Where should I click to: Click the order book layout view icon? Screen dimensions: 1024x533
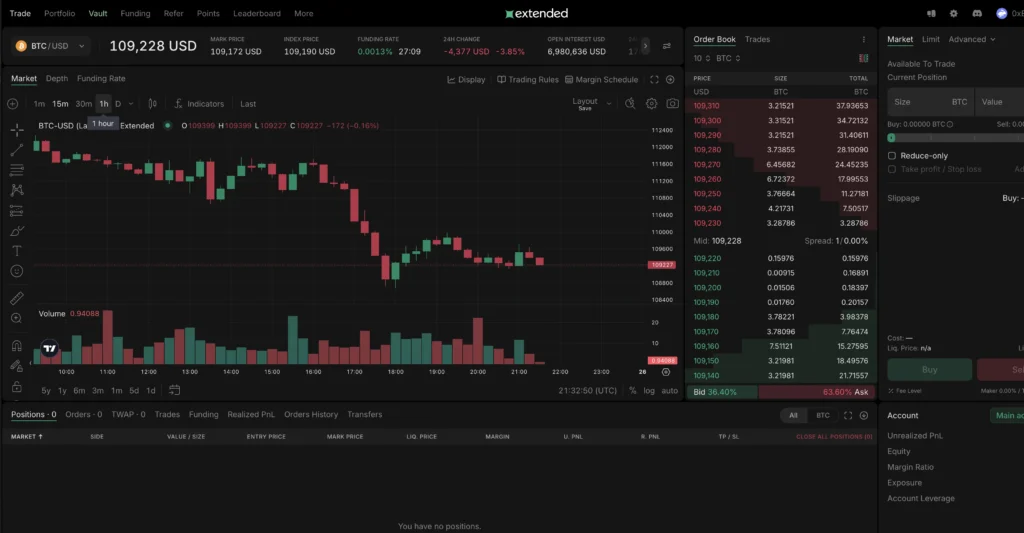863,58
